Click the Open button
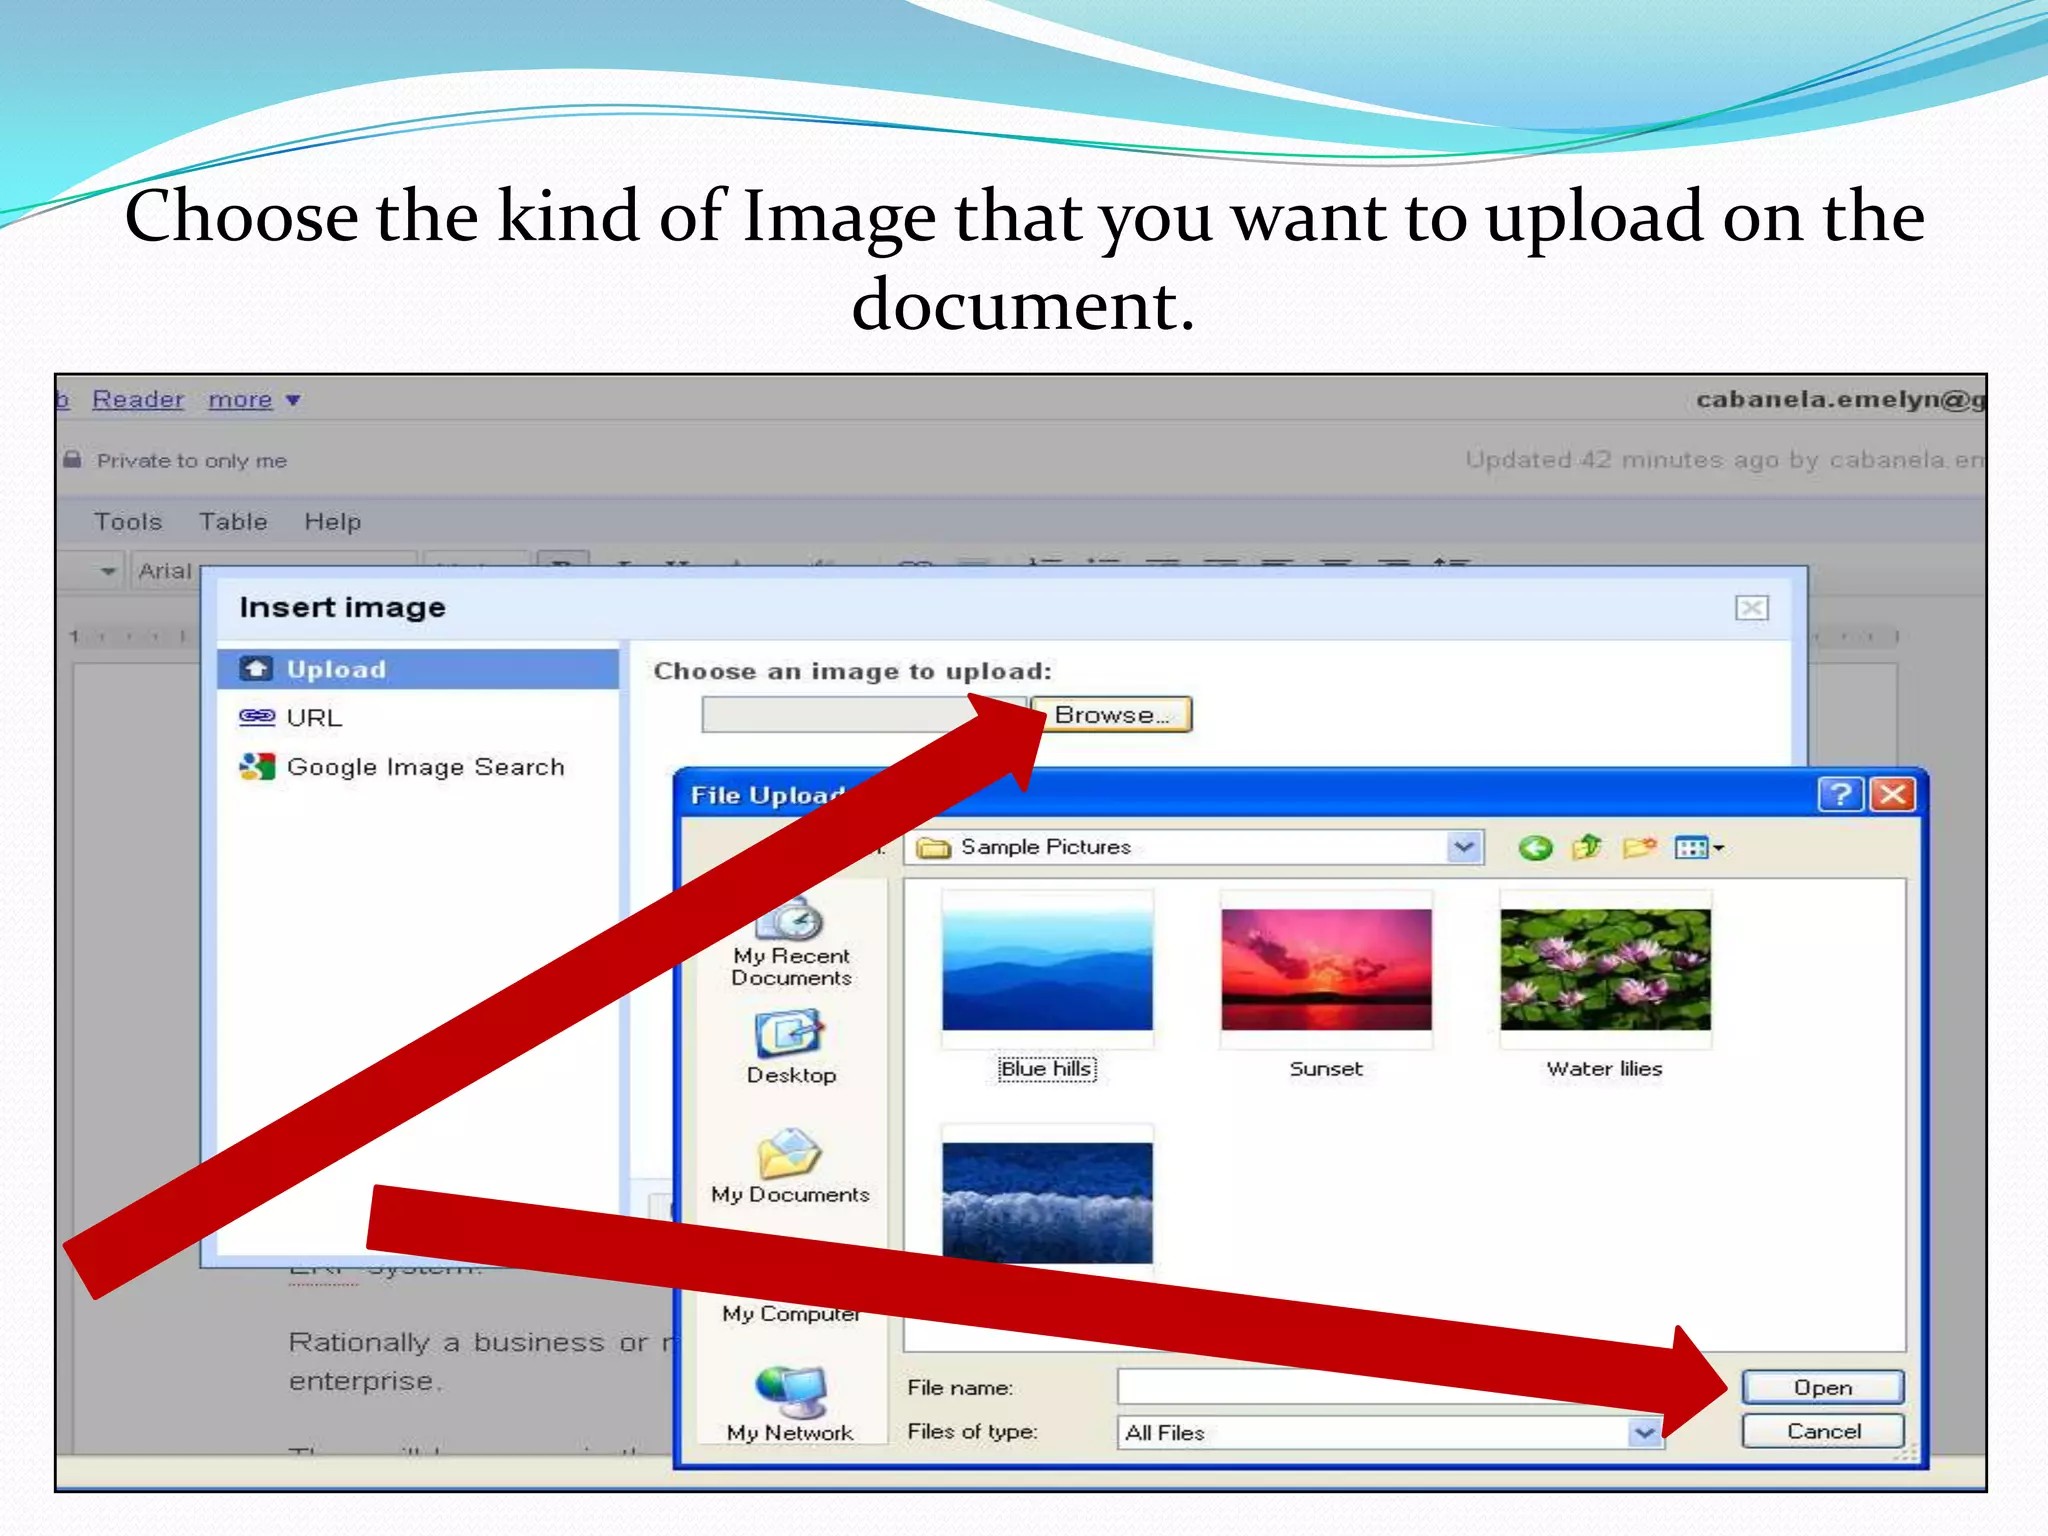 click(x=1823, y=1388)
